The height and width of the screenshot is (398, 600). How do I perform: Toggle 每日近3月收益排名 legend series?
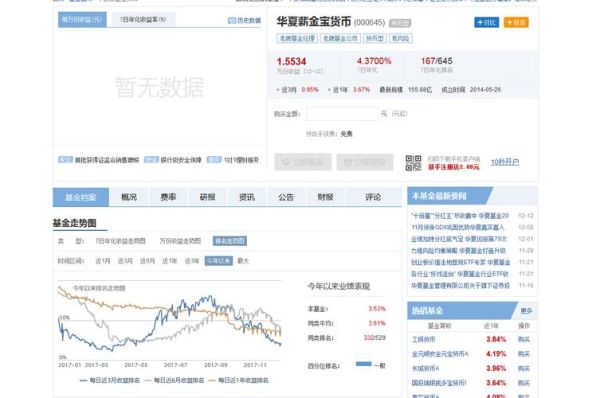(110, 380)
